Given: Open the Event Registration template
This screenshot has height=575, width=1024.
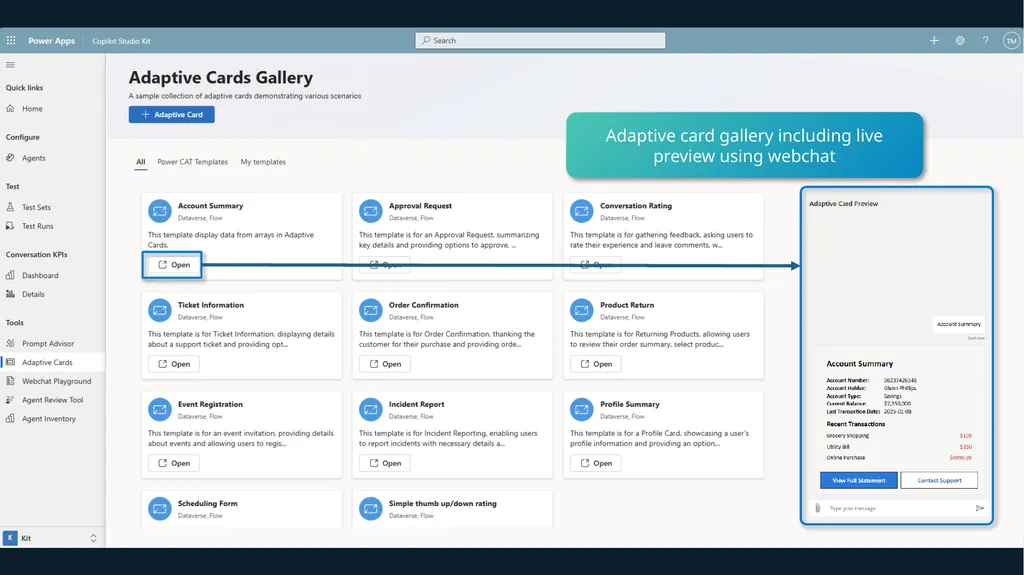Looking at the screenshot, I should 173,463.
